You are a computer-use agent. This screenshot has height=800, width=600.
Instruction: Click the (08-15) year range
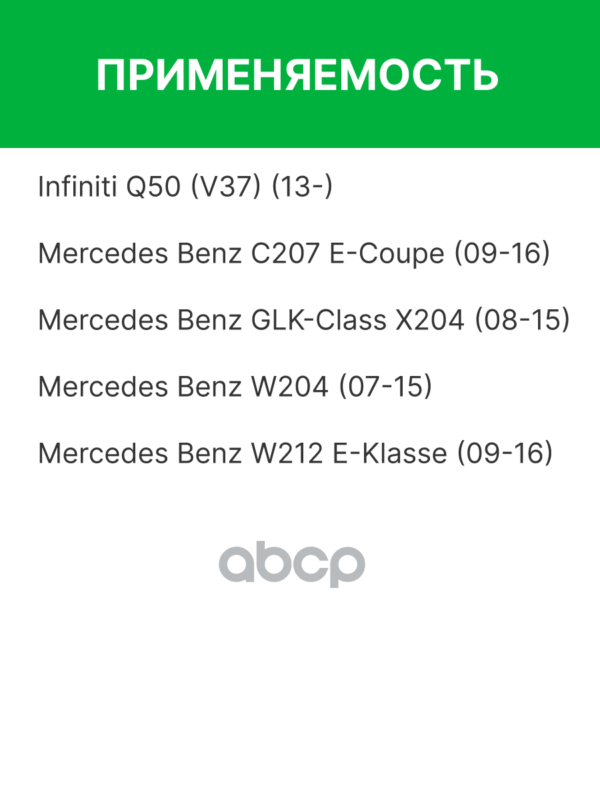pos(521,321)
